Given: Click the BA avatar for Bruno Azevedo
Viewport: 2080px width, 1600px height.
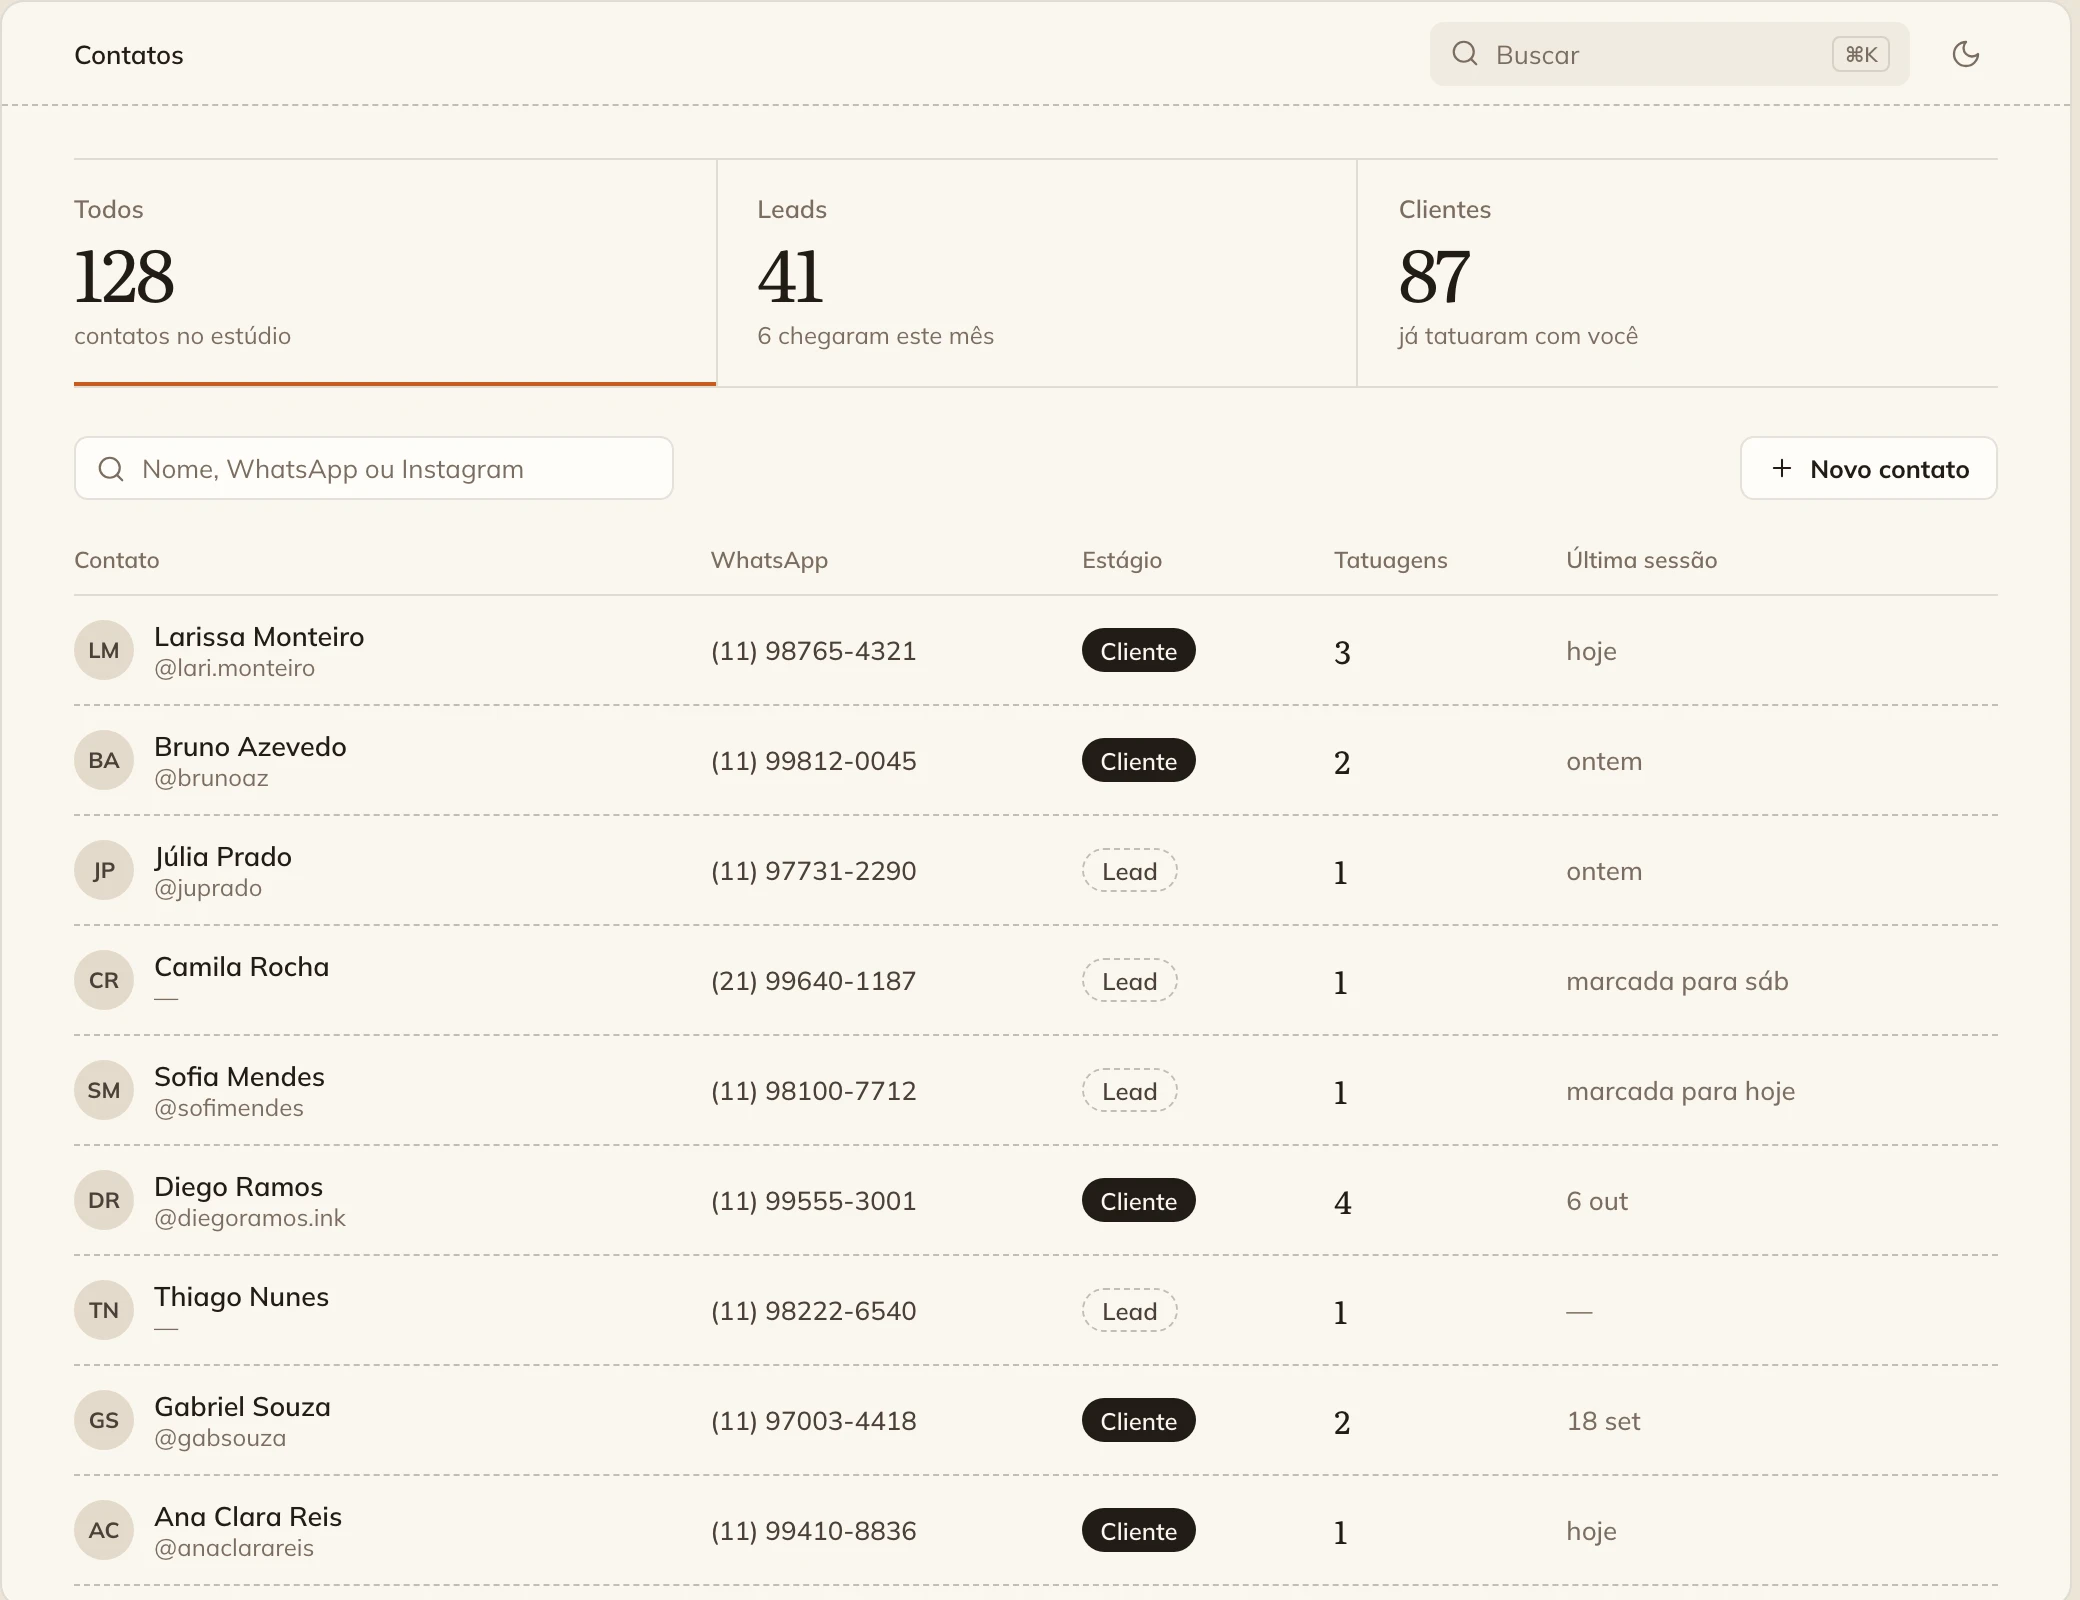Looking at the screenshot, I should point(104,760).
